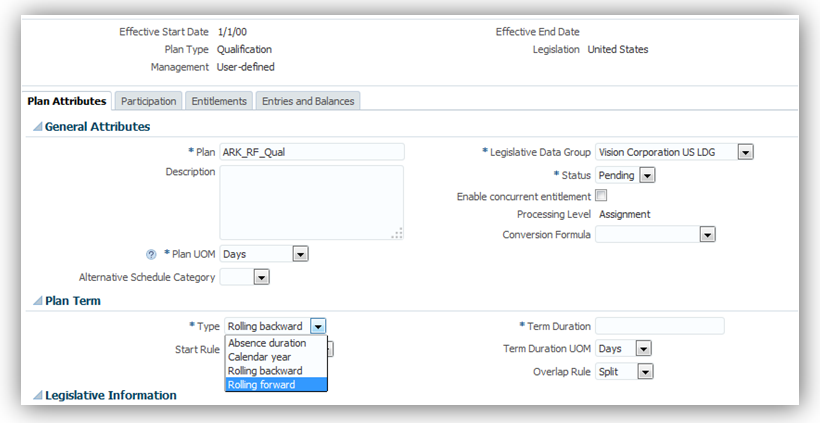Enable concurrent entitlement checkbox
820x423 pixels.
click(601, 196)
